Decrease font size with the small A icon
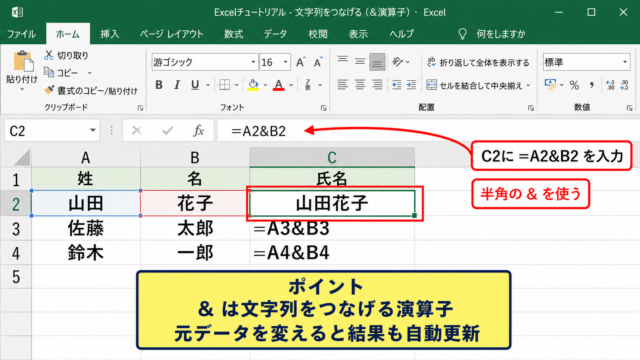Image resolution: width=640 pixels, height=360 pixels. [318, 62]
